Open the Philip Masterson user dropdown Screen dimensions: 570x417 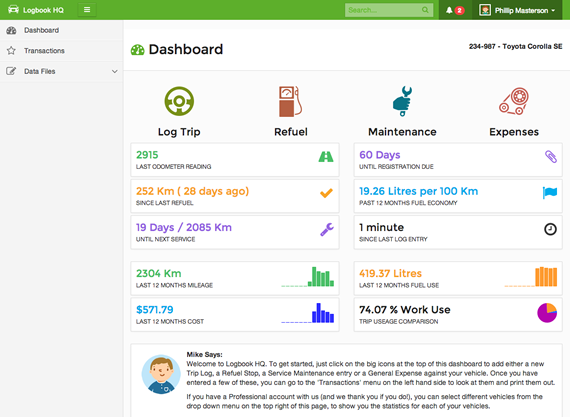[x=517, y=10]
